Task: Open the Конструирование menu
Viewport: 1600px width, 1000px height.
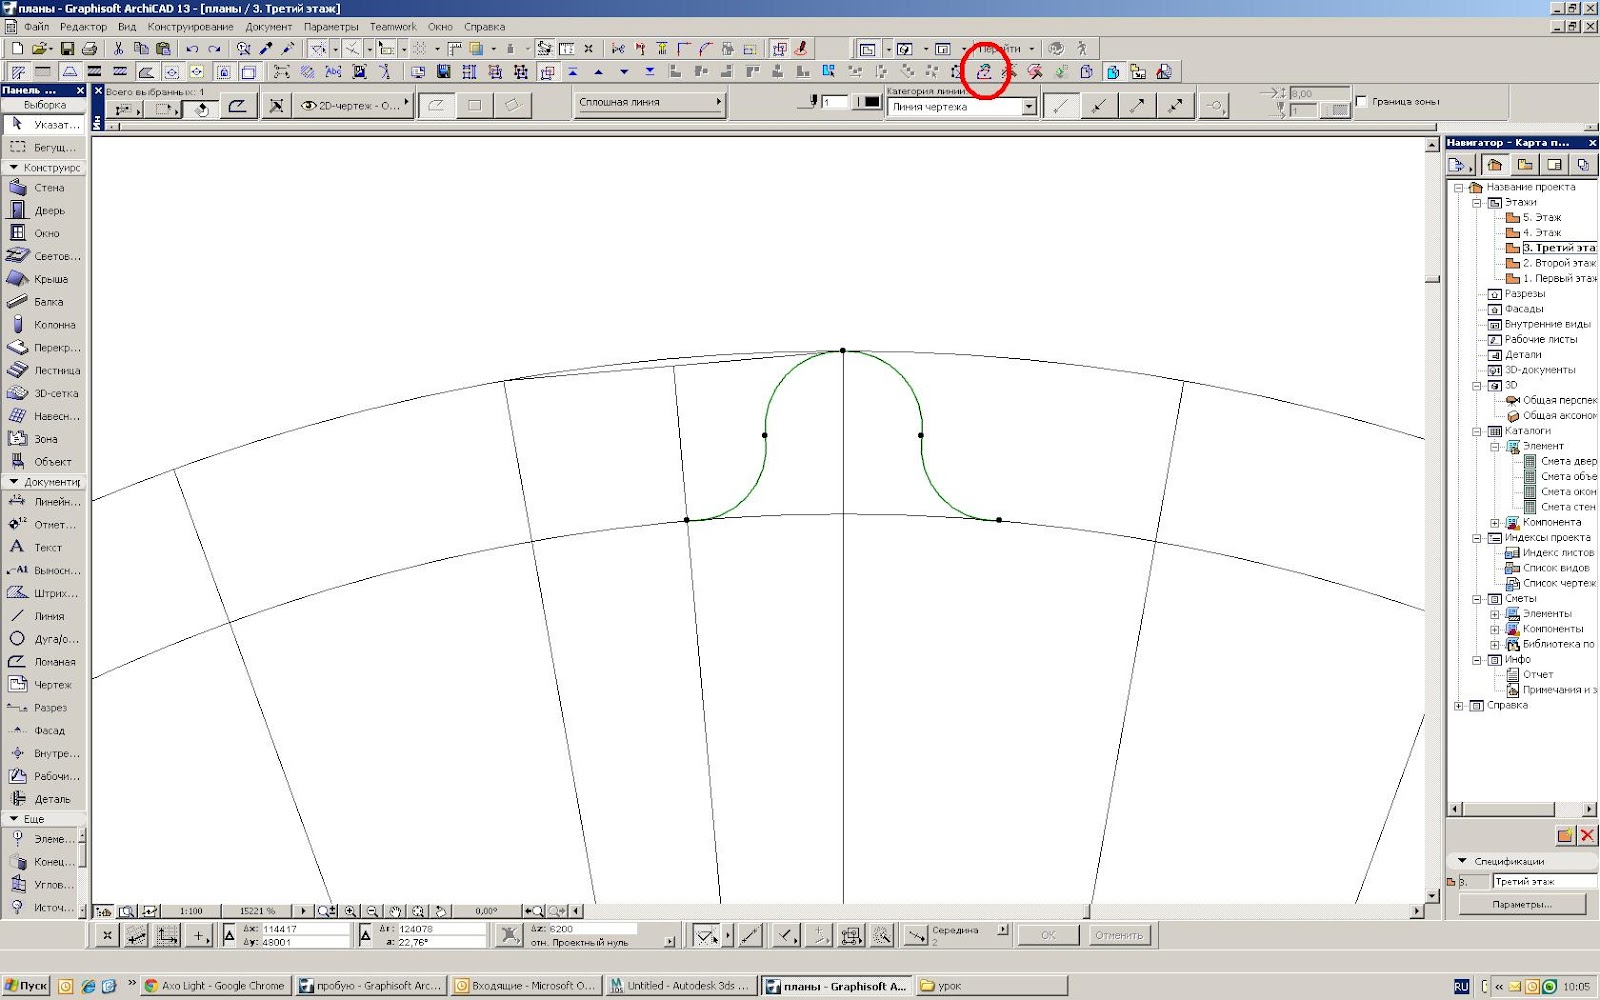Action: (x=190, y=27)
